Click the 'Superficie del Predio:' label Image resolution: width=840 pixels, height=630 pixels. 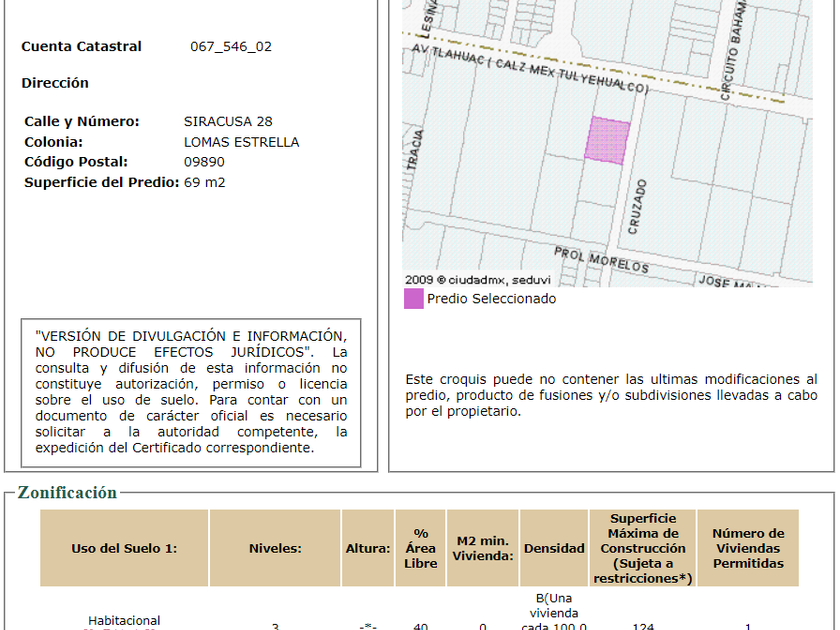click(101, 183)
